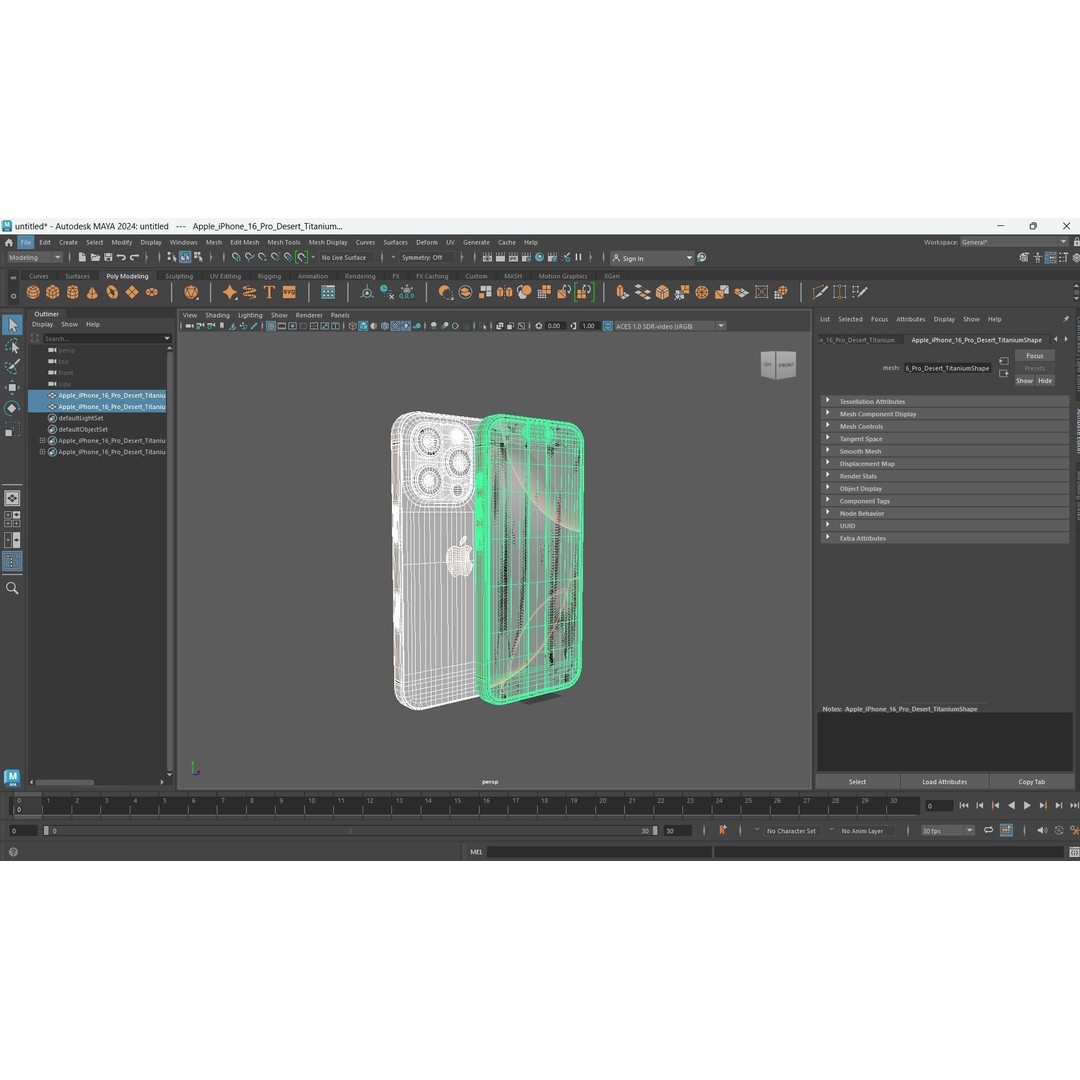Open the Workspace General dropdown
1080x1080 pixels.
pyautogui.click(x=1014, y=242)
